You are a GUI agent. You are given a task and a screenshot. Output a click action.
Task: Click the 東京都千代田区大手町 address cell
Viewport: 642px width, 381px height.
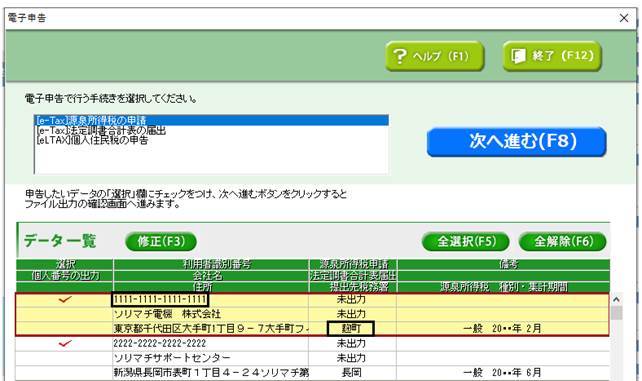[210, 328]
